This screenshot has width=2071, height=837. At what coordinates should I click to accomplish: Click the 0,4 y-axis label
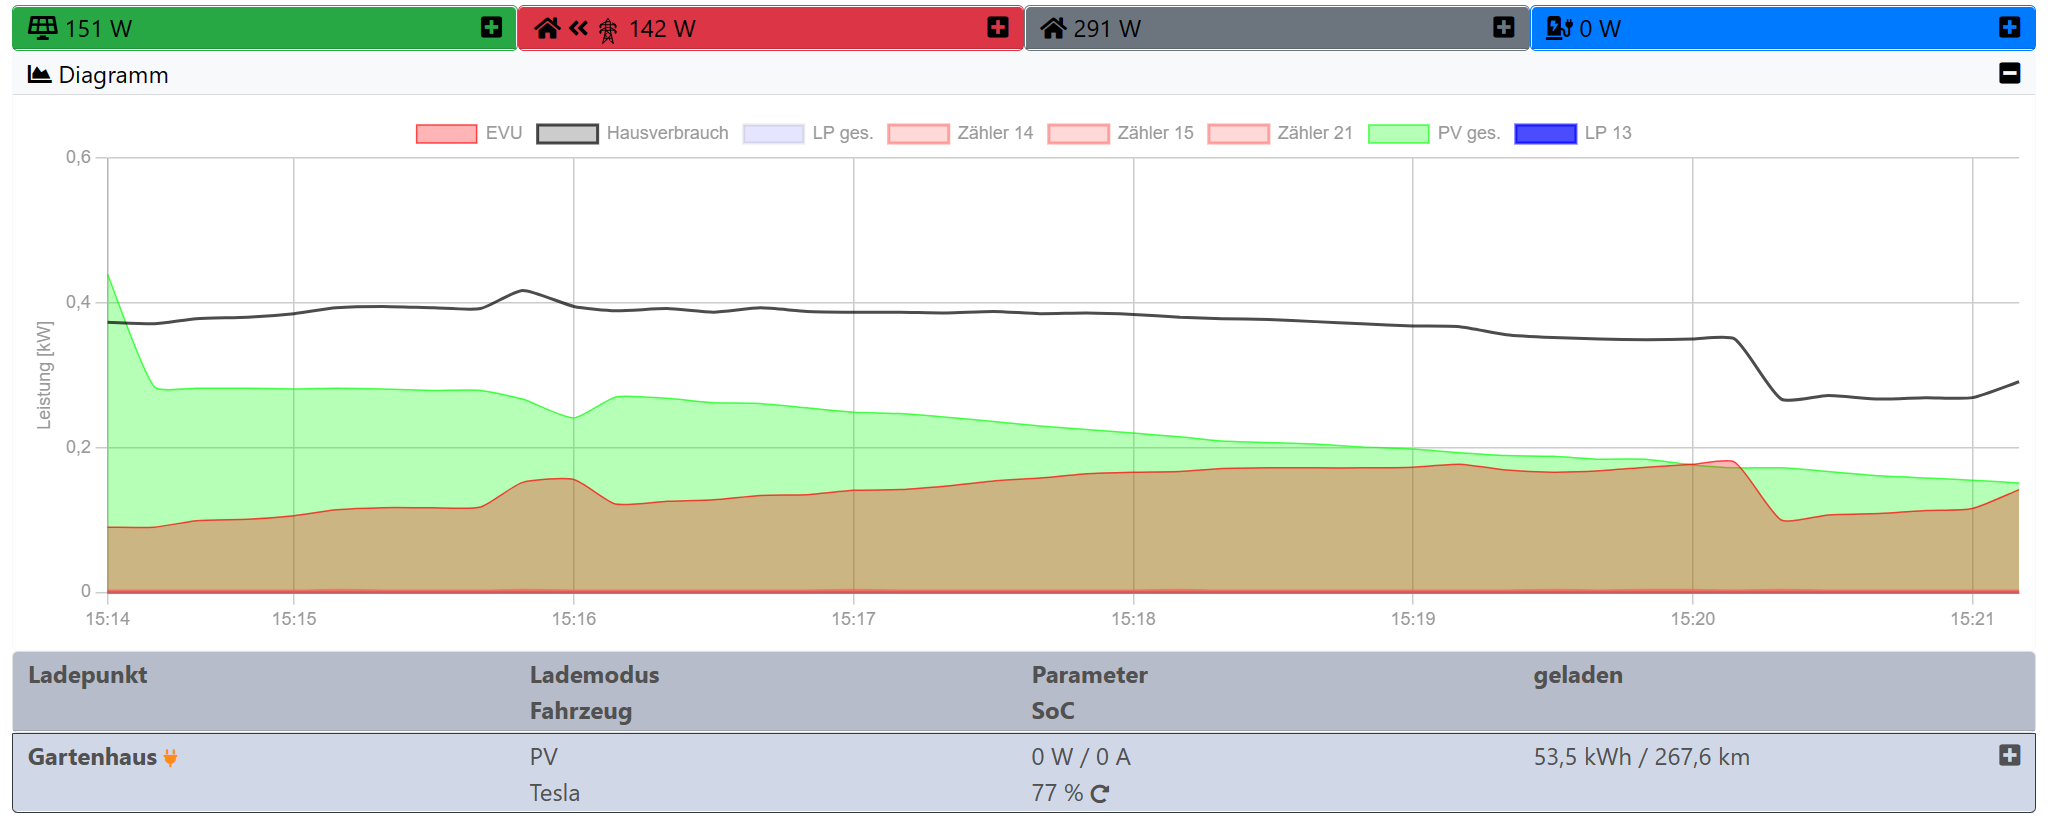coord(78,302)
